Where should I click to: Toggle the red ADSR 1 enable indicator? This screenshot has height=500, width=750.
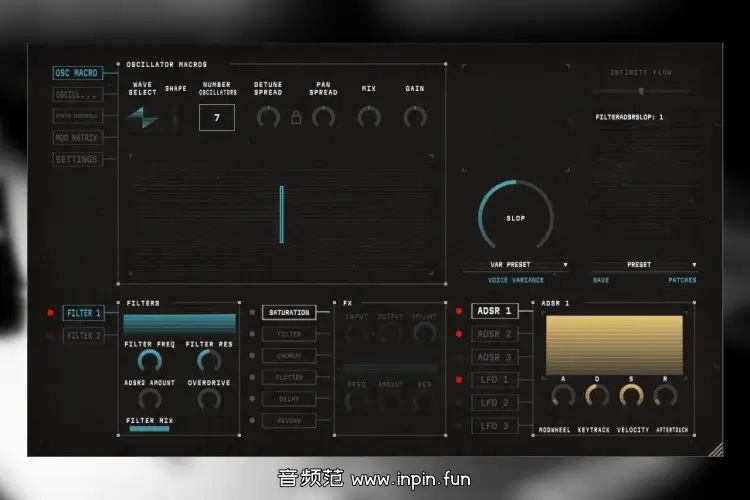pyautogui.click(x=459, y=311)
